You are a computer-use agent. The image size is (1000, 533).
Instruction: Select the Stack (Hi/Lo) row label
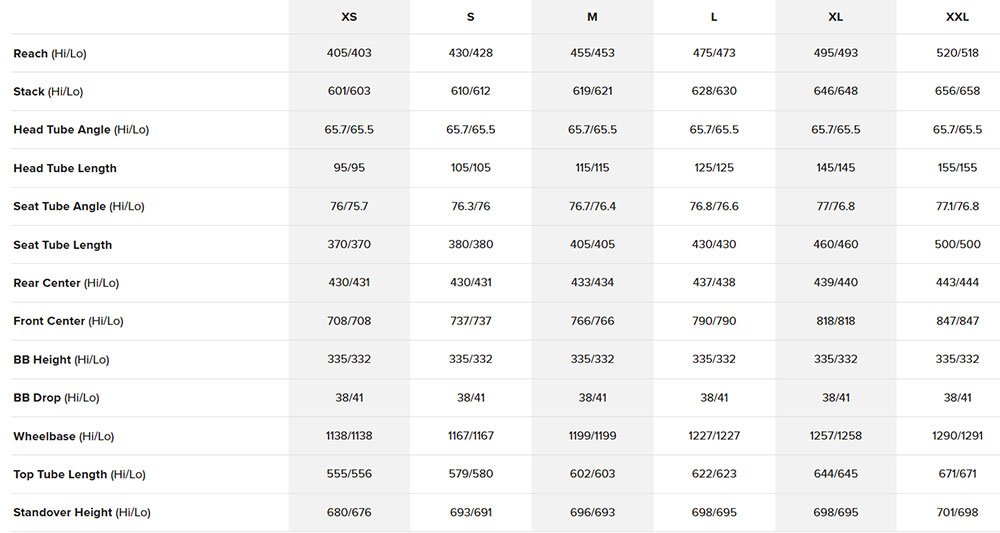coord(48,92)
